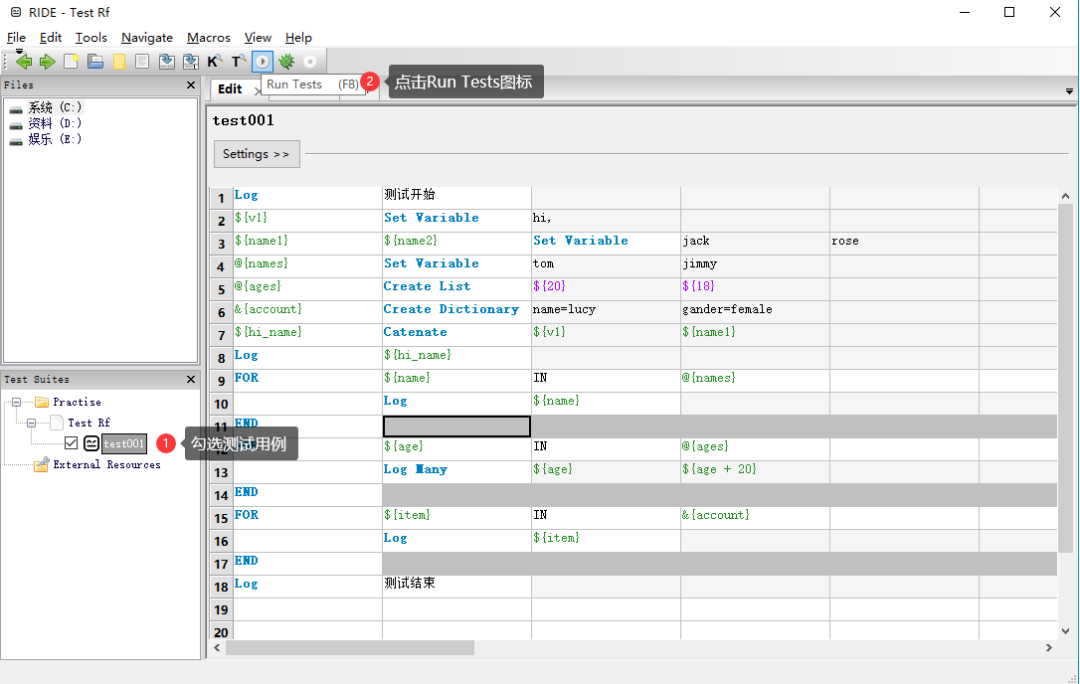The height and width of the screenshot is (684, 1080).
Task: Click the 'rose' cell in row 3
Action: [904, 243]
